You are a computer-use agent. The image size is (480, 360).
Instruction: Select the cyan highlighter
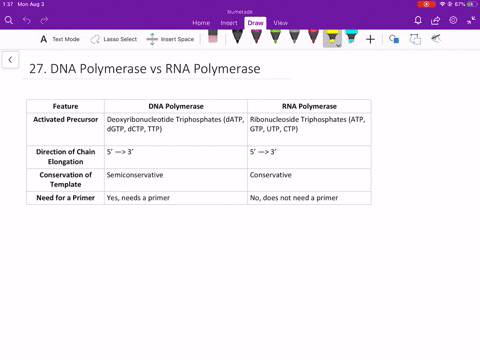351,37
